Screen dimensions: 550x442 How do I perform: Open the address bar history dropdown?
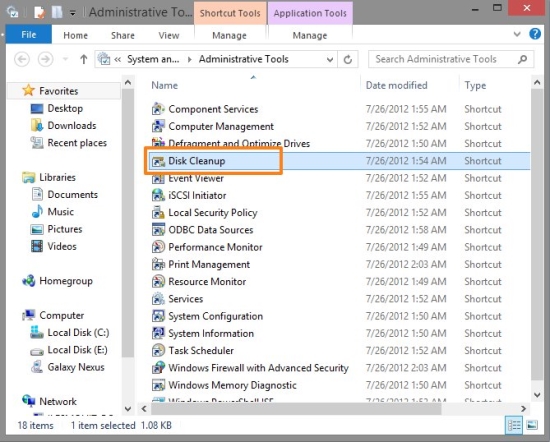(x=330, y=59)
